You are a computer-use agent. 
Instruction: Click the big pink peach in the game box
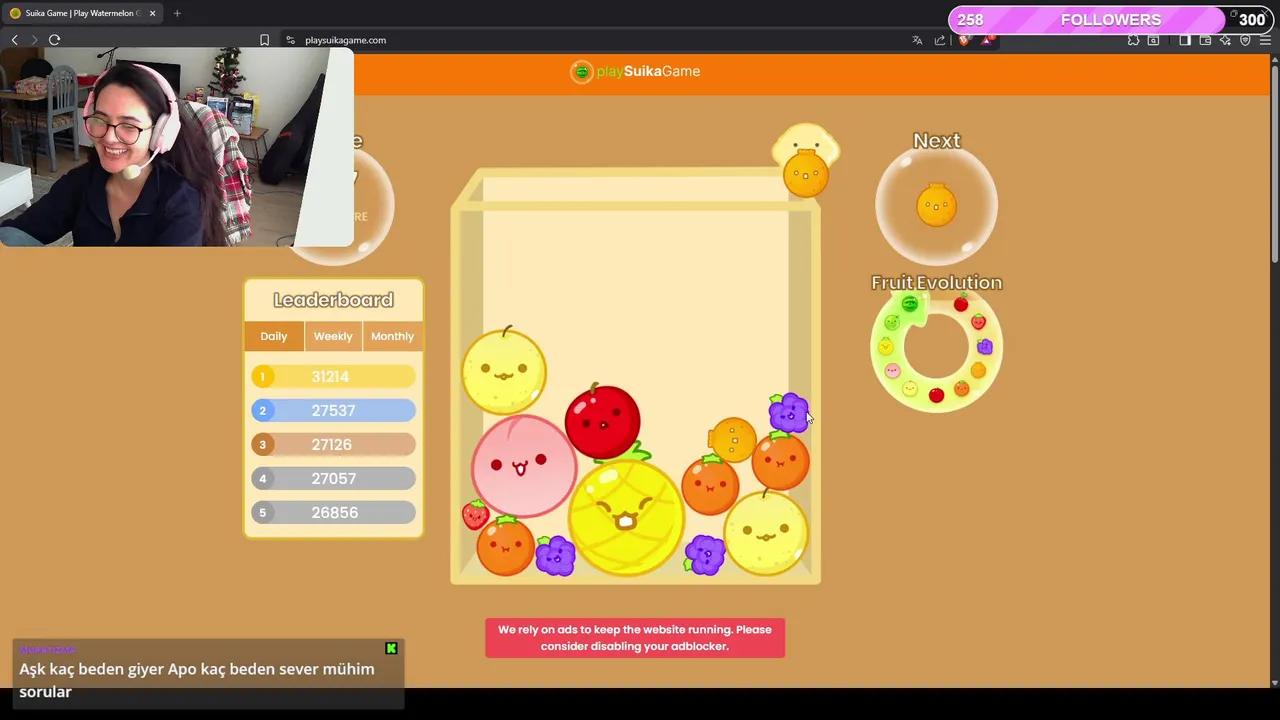pyautogui.click(x=523, y=465)
